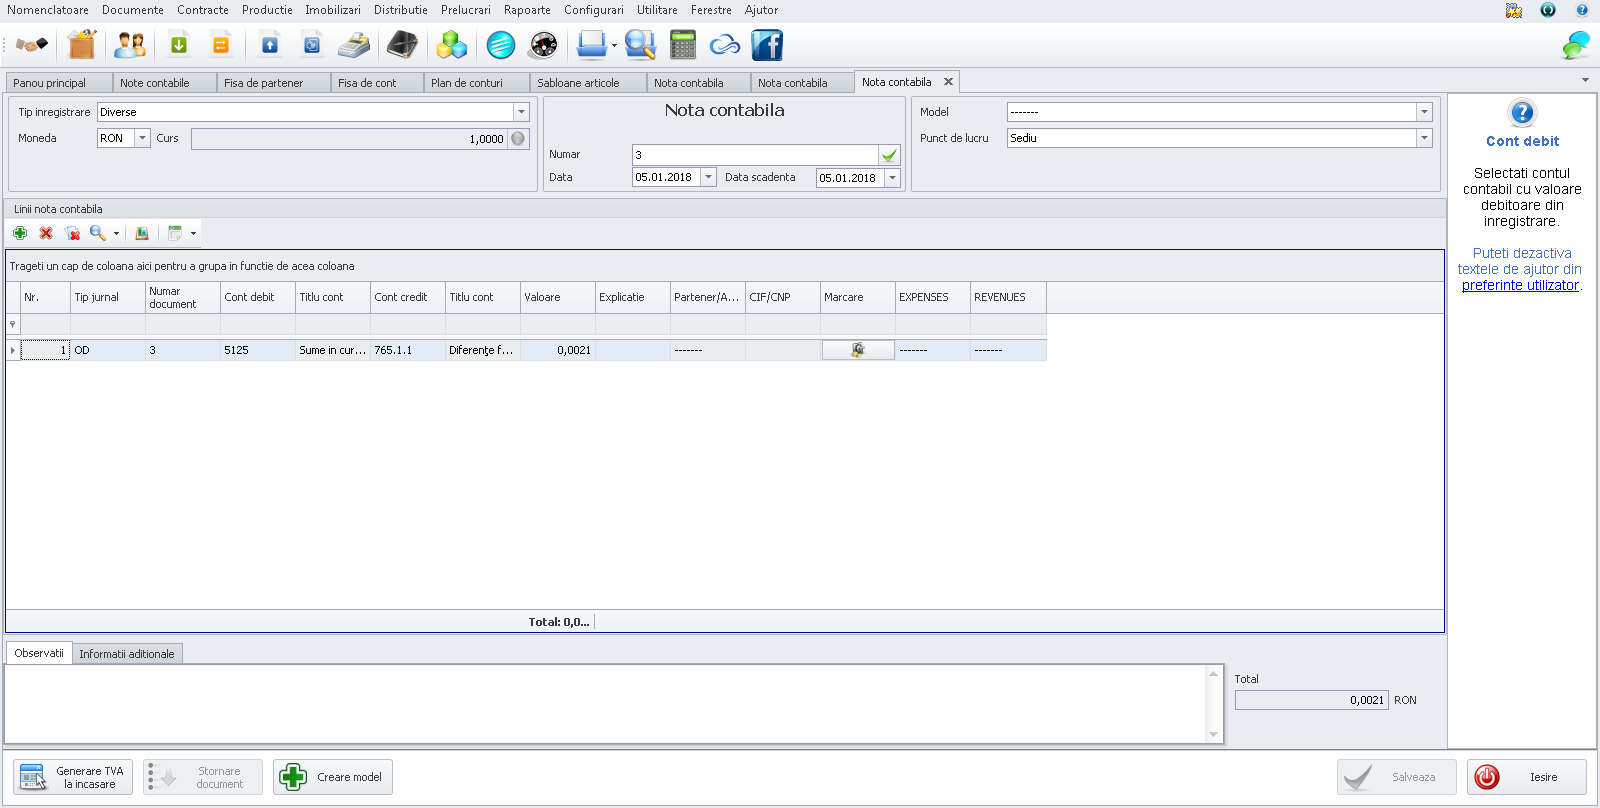Click the preferinte utilizator link
The width and height of the screenshot is (1600, 808).
[x=1520, y=285]
